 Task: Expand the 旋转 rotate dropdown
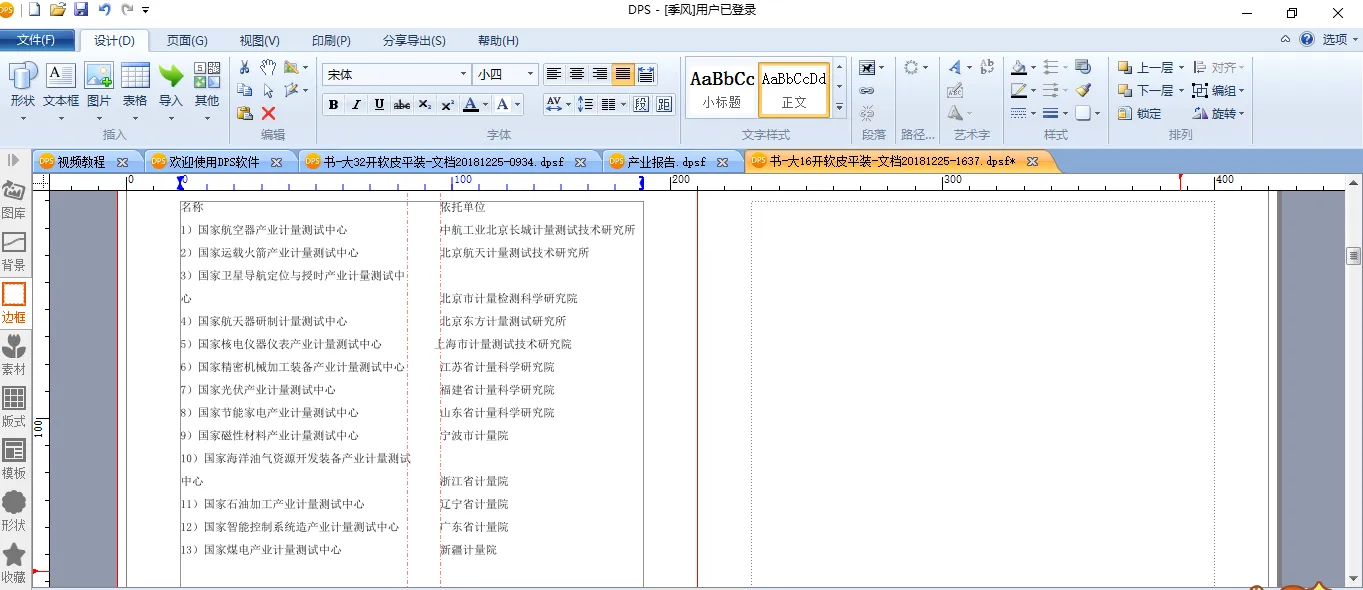point(1241,114)
